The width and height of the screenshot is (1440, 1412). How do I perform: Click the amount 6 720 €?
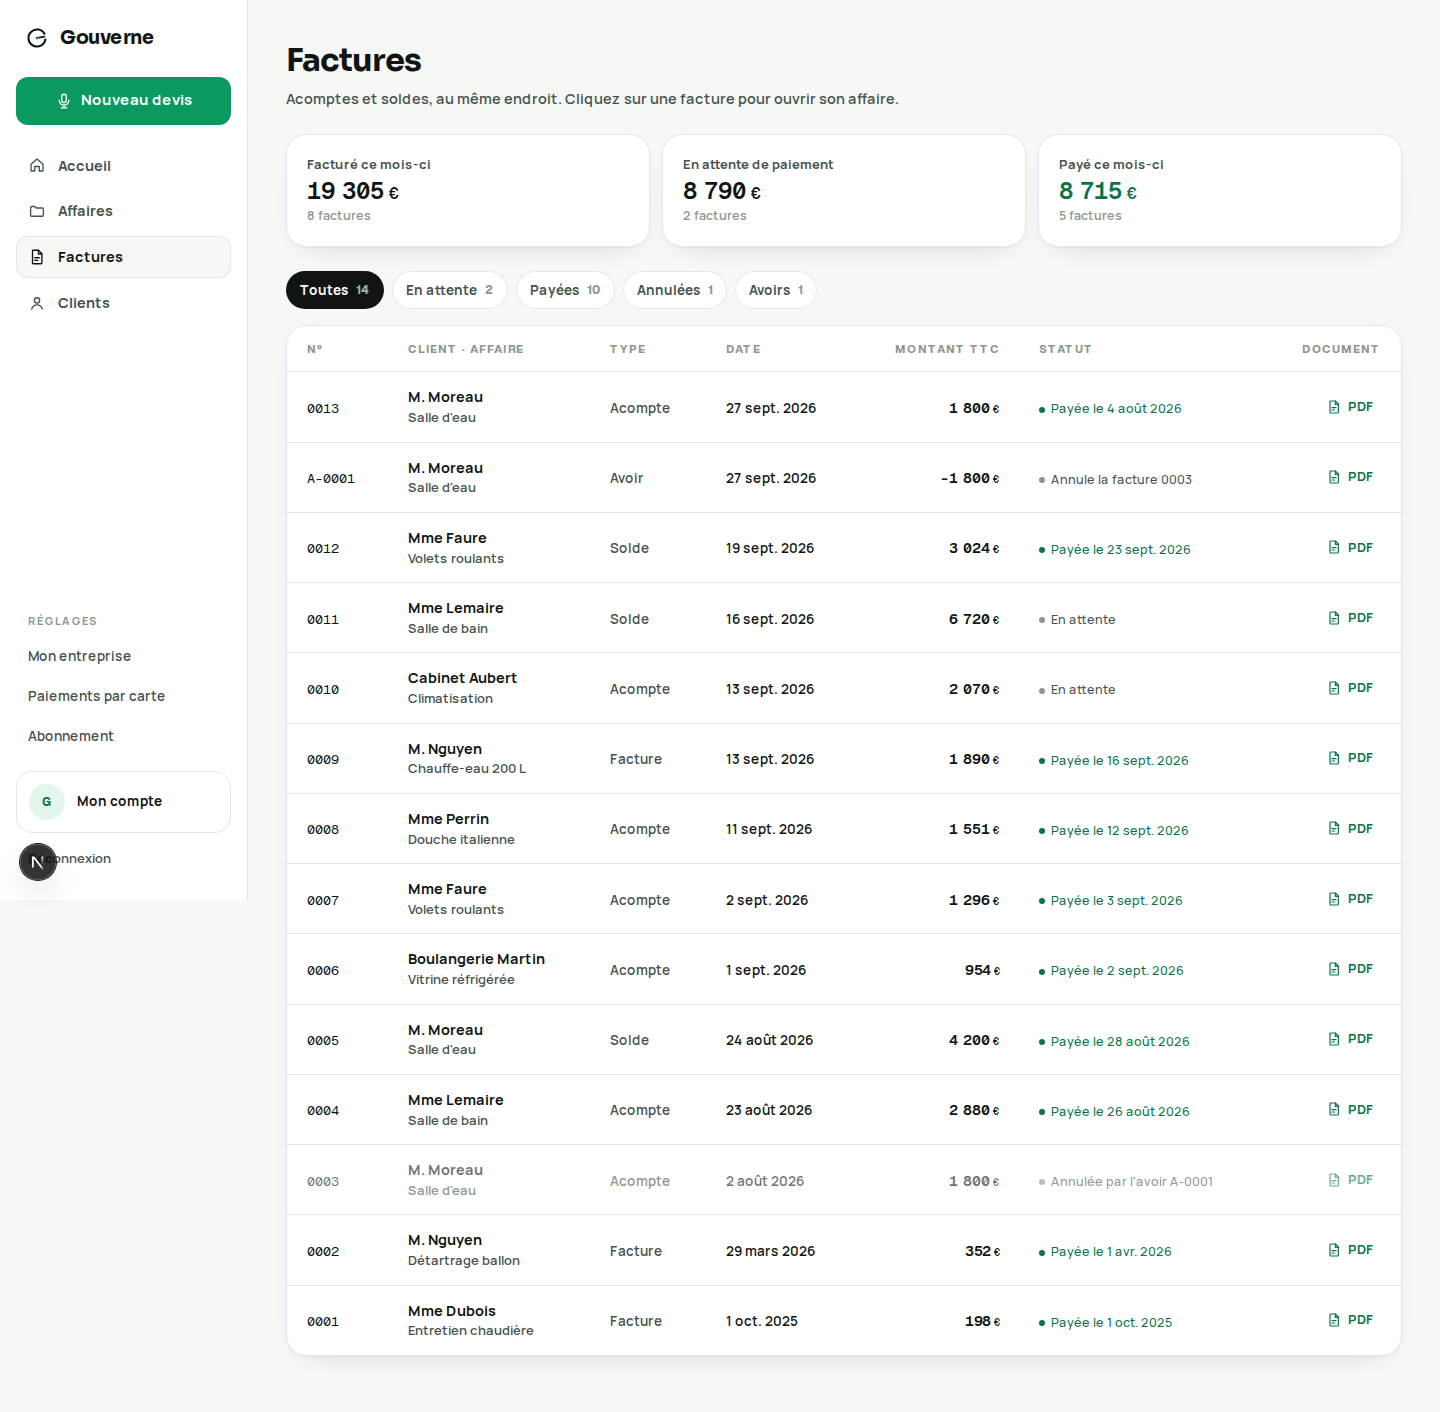click(974, 619)
